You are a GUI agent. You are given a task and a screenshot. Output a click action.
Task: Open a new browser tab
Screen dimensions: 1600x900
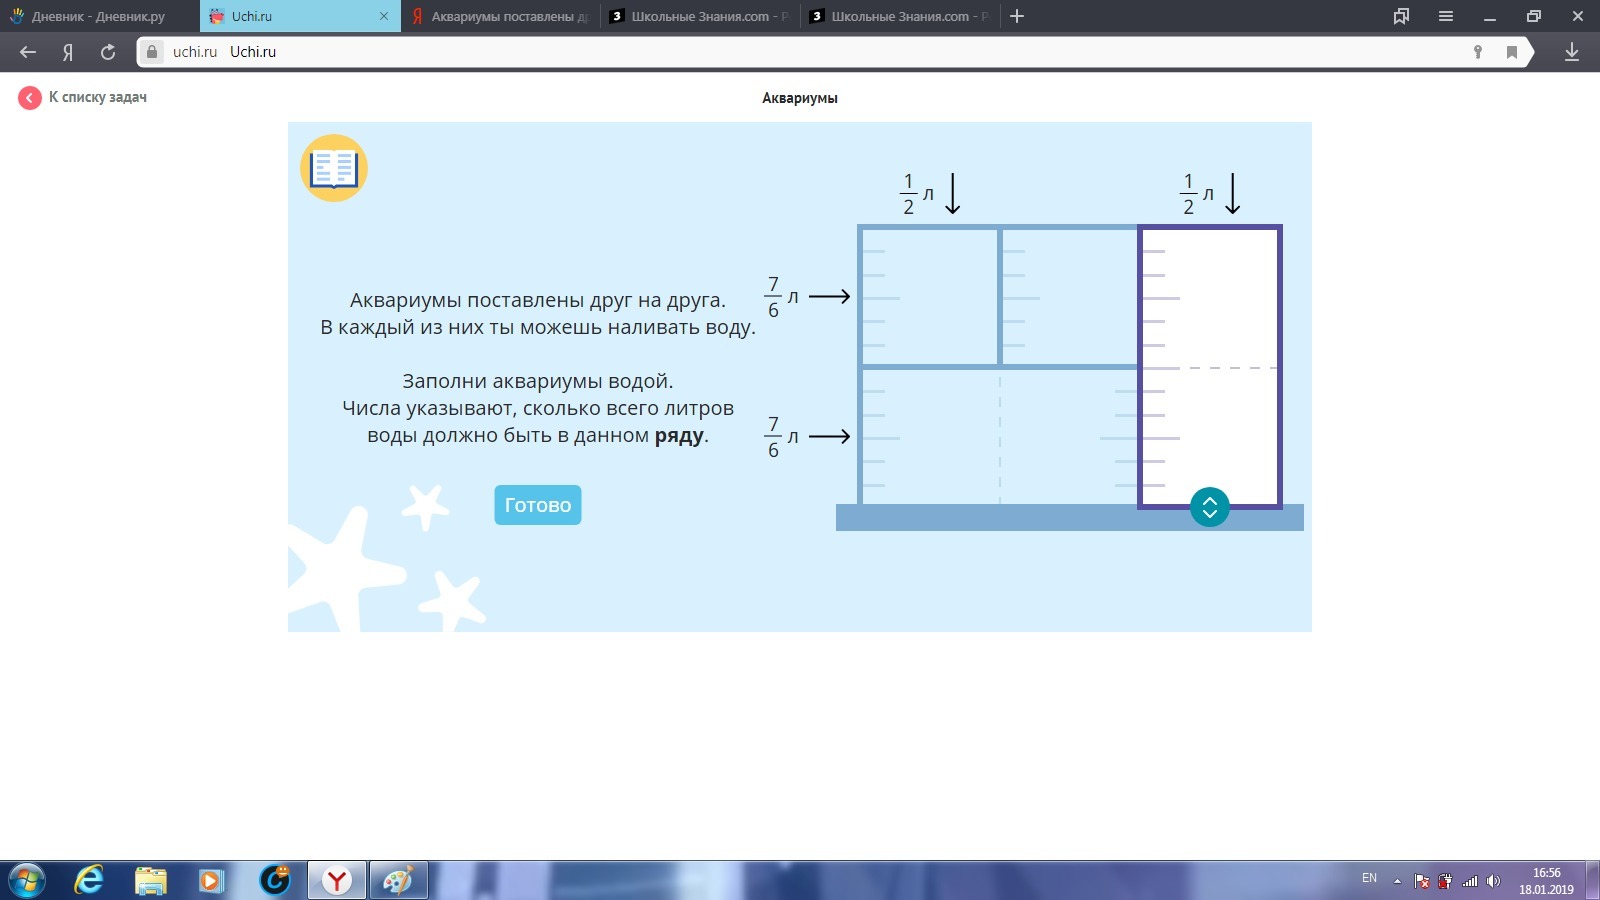(x=1017, y=16)
